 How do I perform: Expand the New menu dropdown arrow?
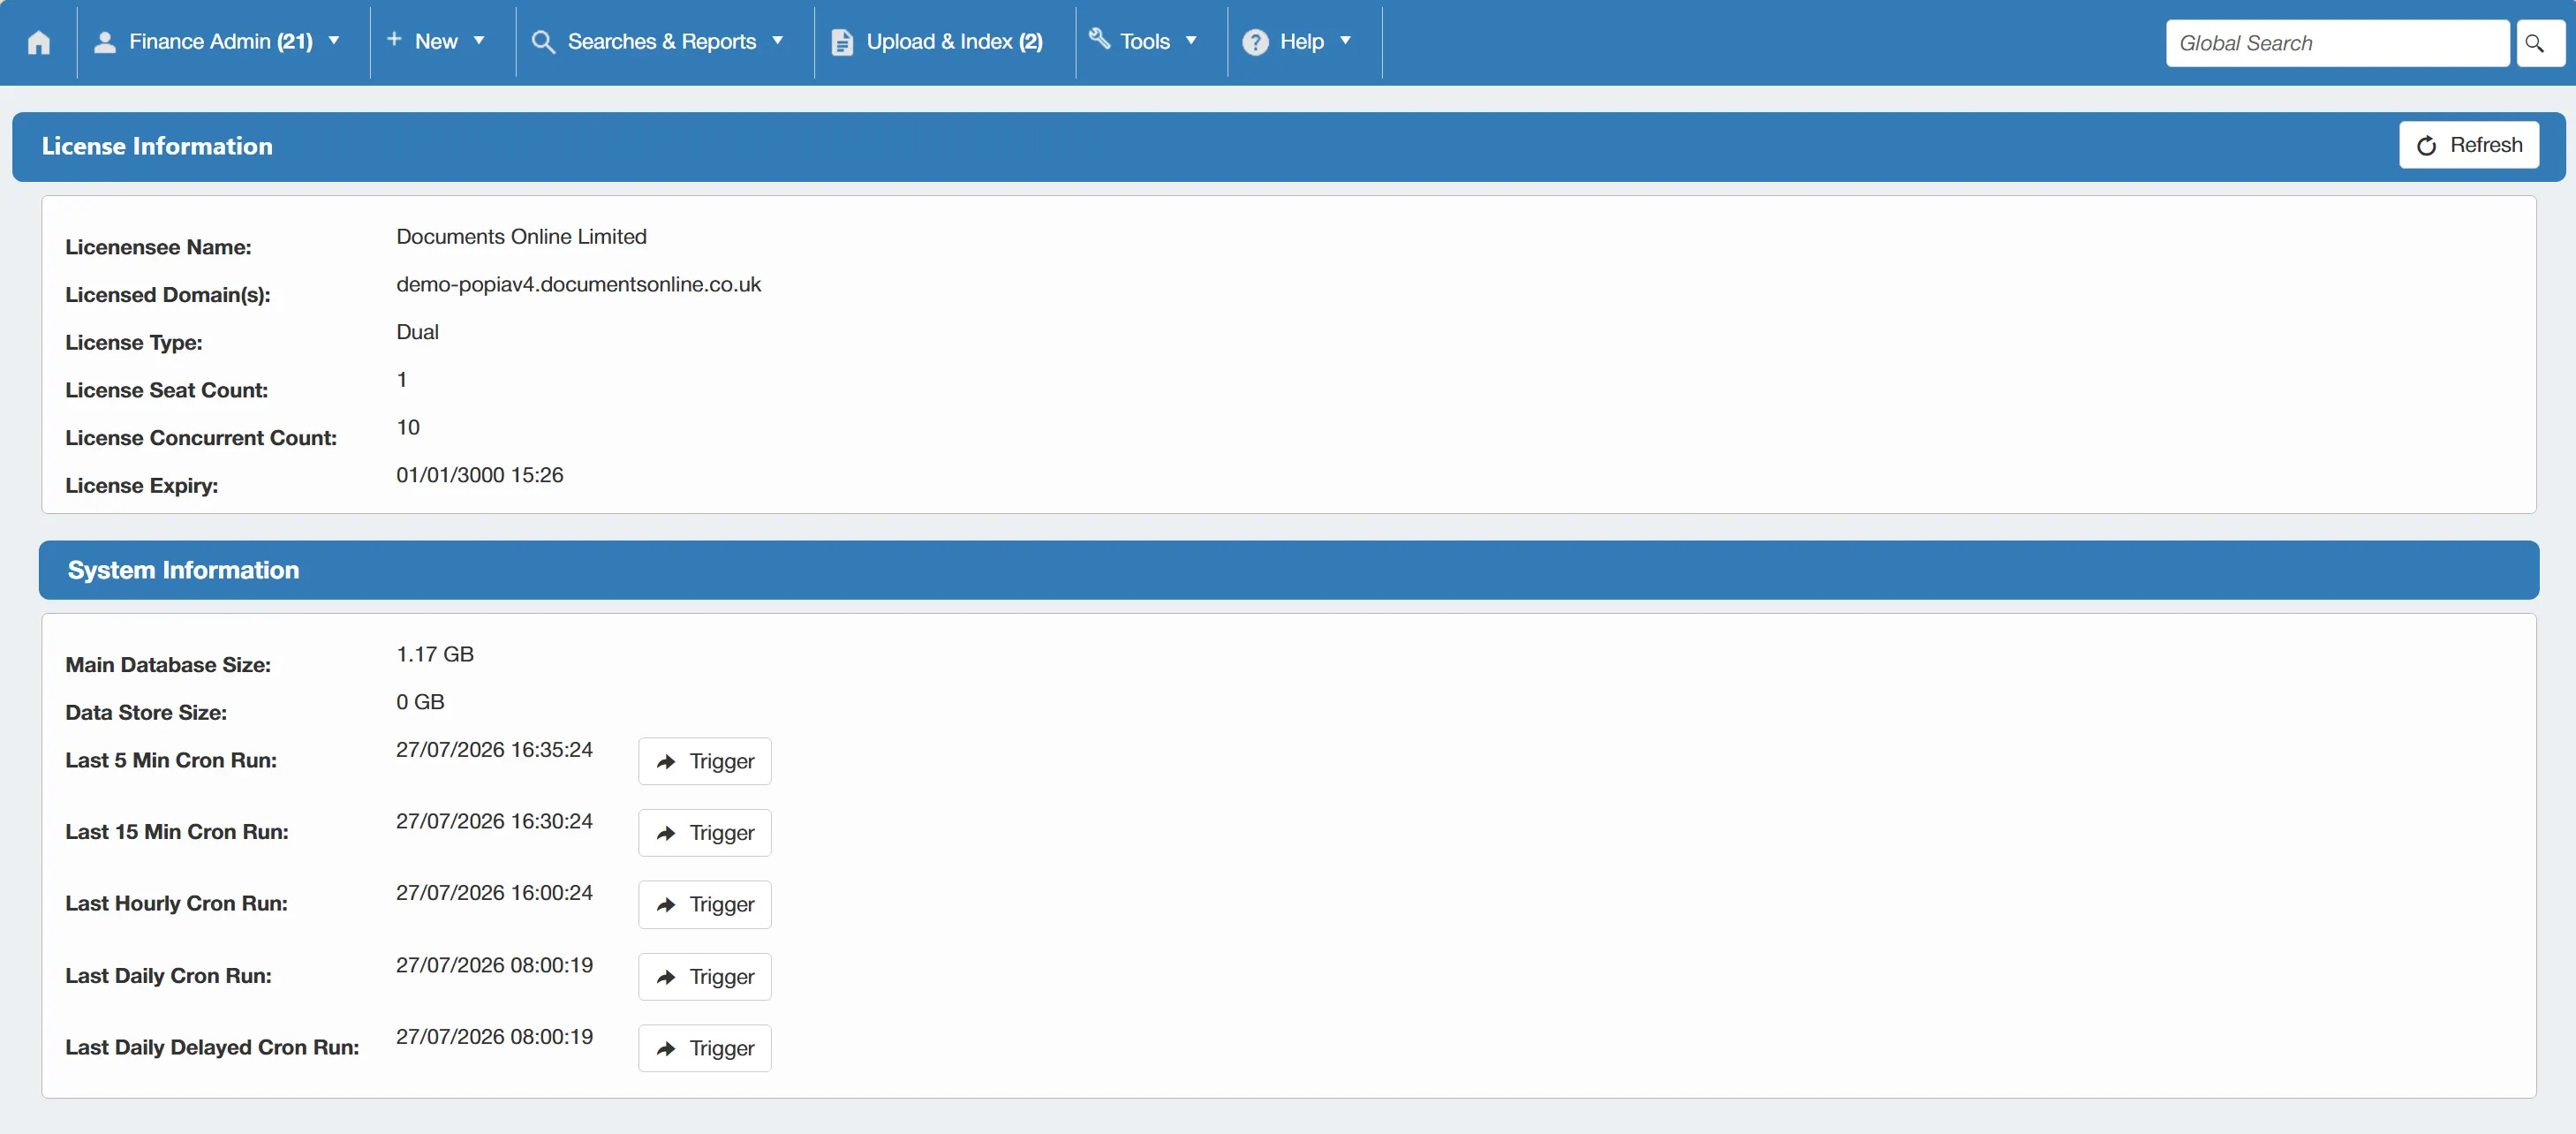tap(479, 41)
